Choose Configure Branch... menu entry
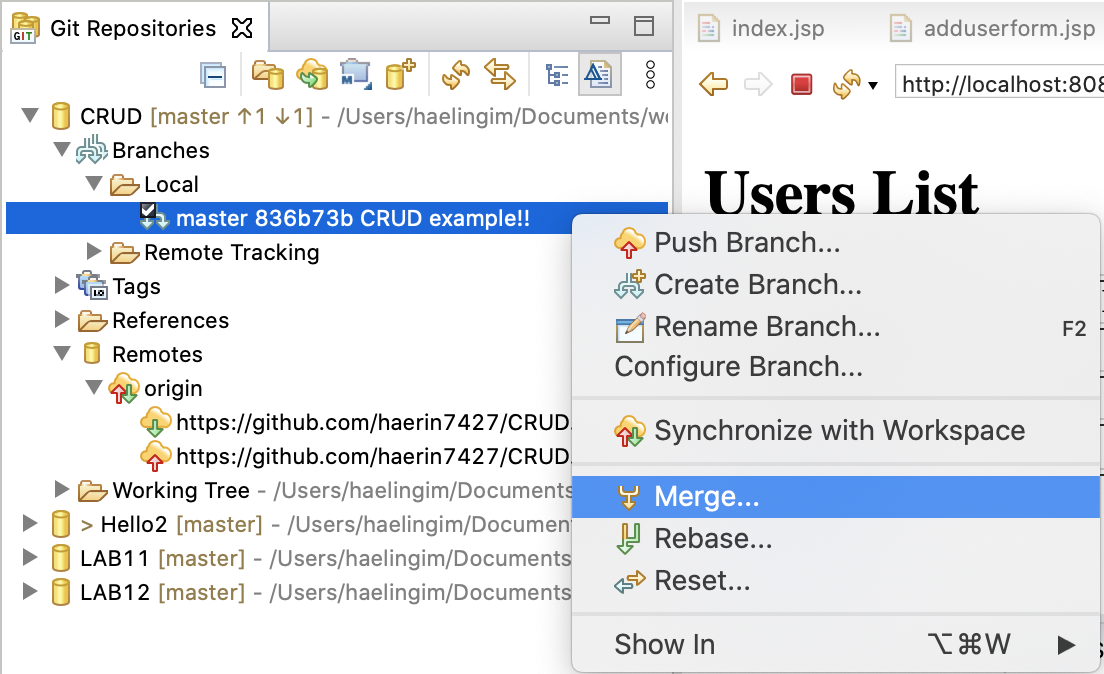Screen dimensions: 1104x674 pos(836,367)
